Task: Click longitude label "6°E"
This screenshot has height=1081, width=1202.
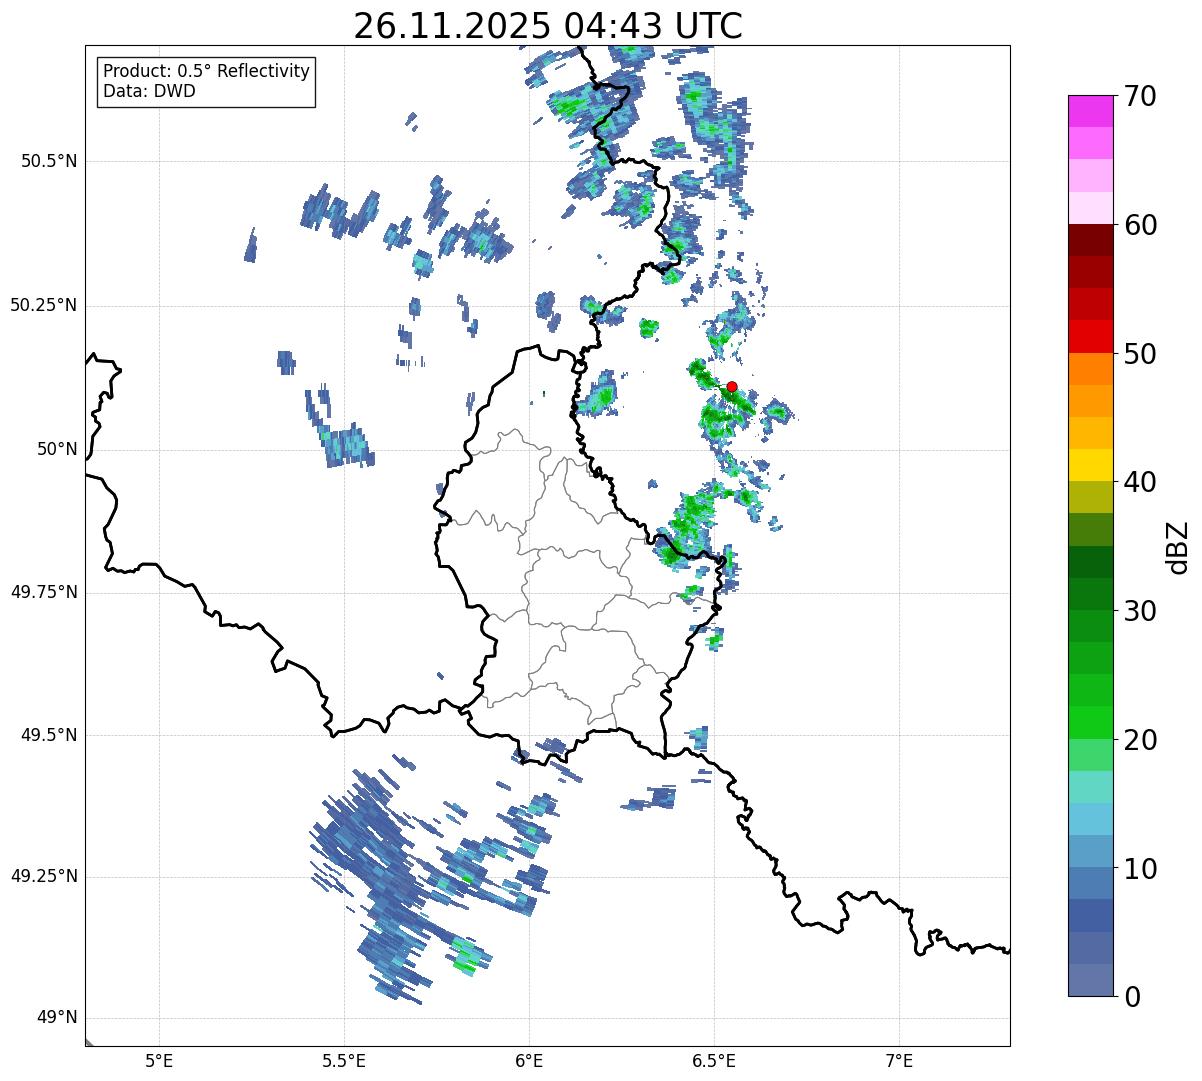Action: [529, 1060]
